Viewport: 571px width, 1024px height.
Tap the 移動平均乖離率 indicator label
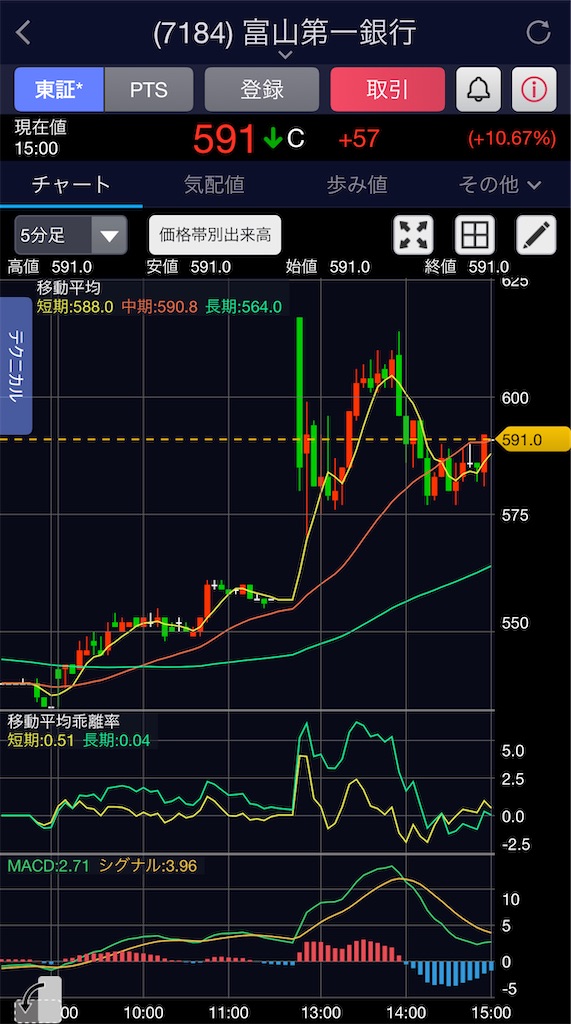pos(63,722)
